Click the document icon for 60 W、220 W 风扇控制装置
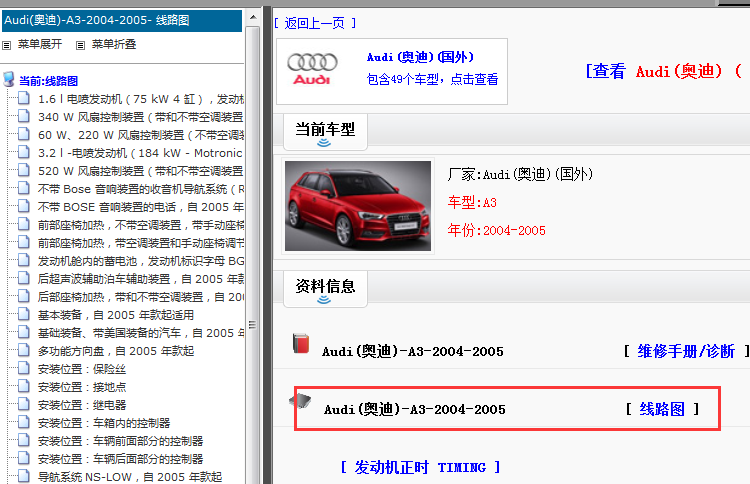Screen dimensions: 750x484 pos(23,134)
